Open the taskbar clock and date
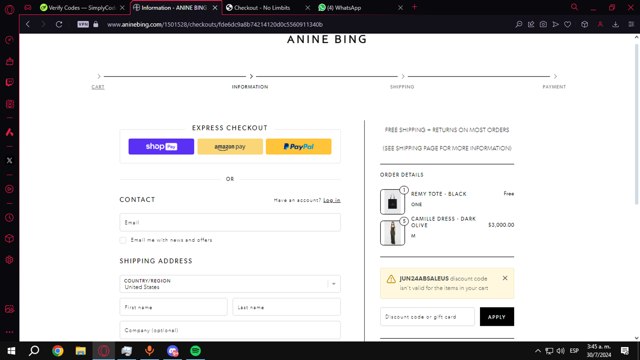Image resolution: width=640 pixels, height=360 pixels. pos(599,351)
